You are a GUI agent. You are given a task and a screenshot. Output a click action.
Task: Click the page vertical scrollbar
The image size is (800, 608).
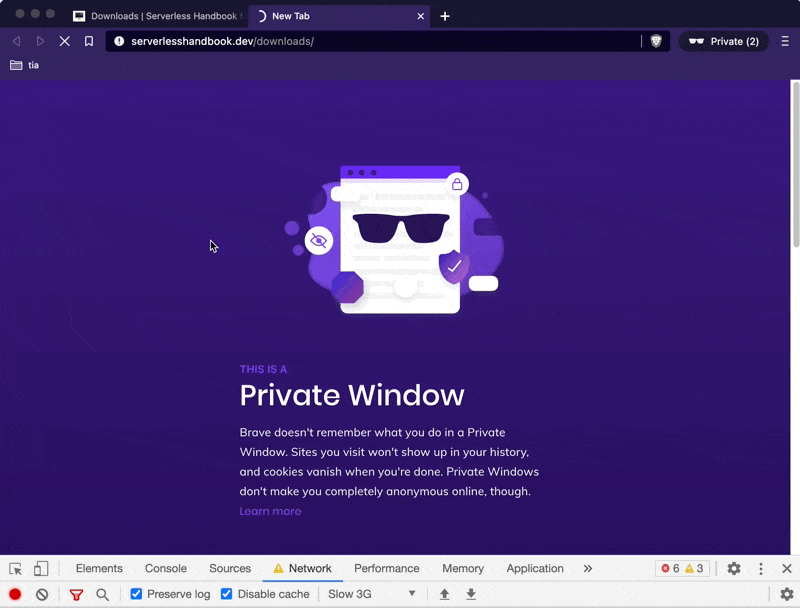click(795, 166)
